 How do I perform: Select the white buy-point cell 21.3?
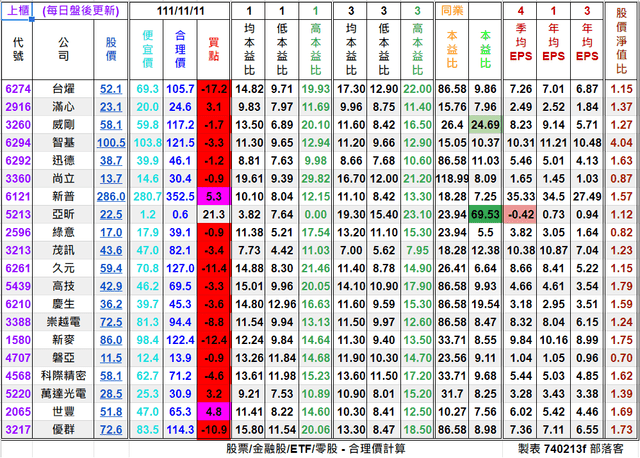213,215
